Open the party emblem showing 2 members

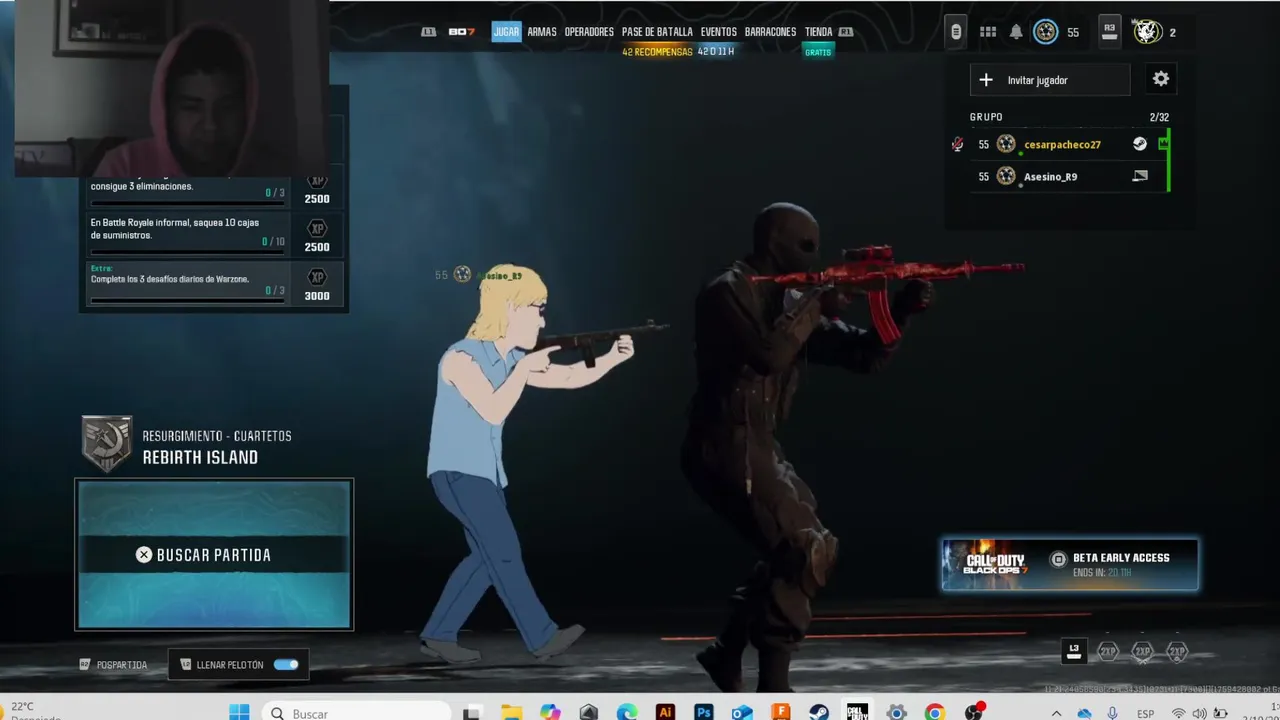point(1148,32)
